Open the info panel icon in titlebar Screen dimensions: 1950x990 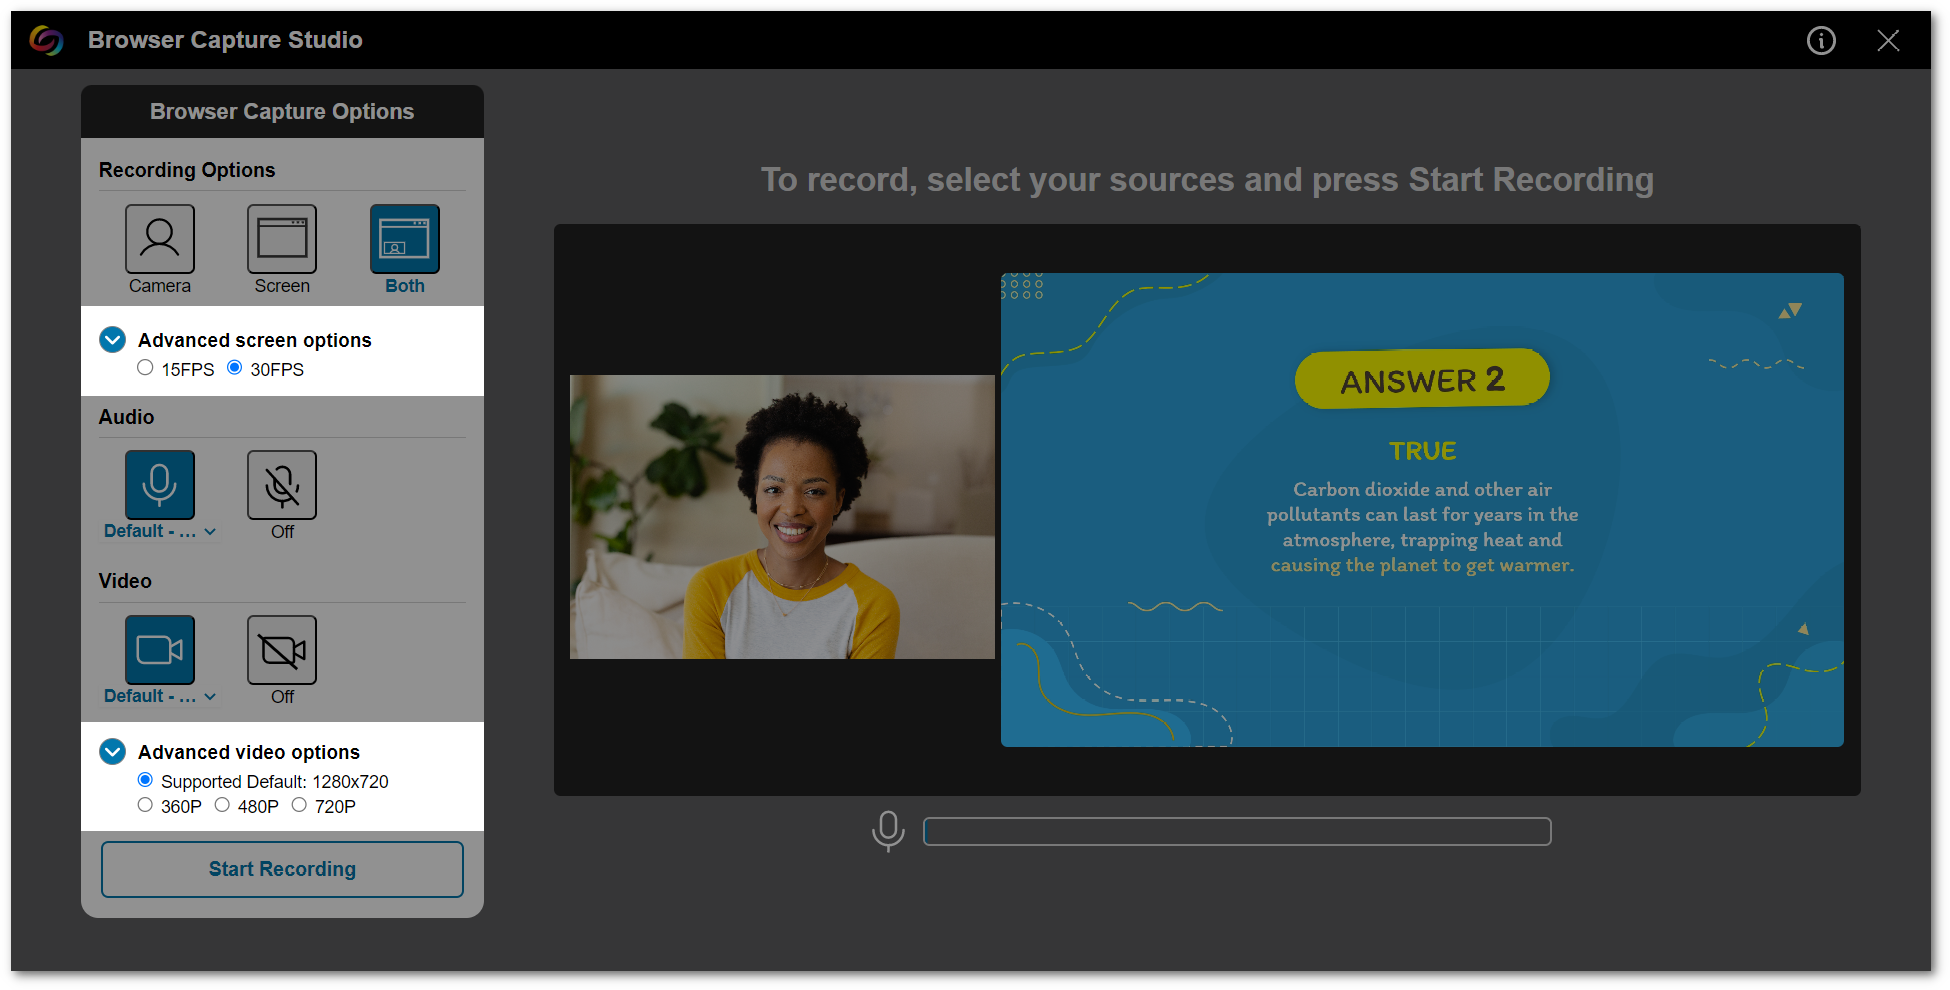(x=1821, y=41)
